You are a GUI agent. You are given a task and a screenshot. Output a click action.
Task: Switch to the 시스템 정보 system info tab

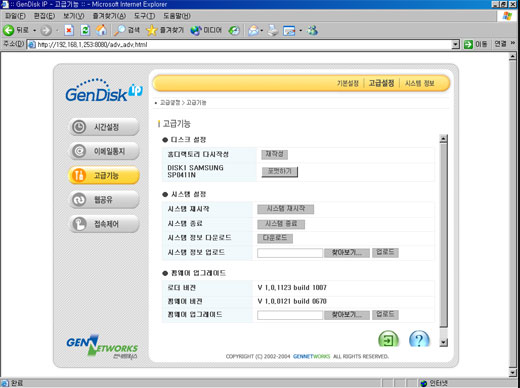coord(420,83)
